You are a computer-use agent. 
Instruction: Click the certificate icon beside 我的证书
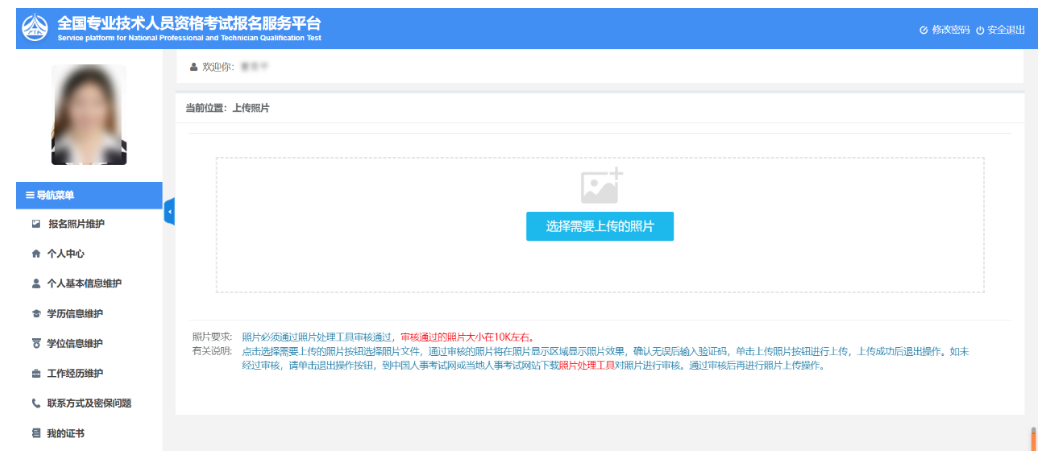36,433
